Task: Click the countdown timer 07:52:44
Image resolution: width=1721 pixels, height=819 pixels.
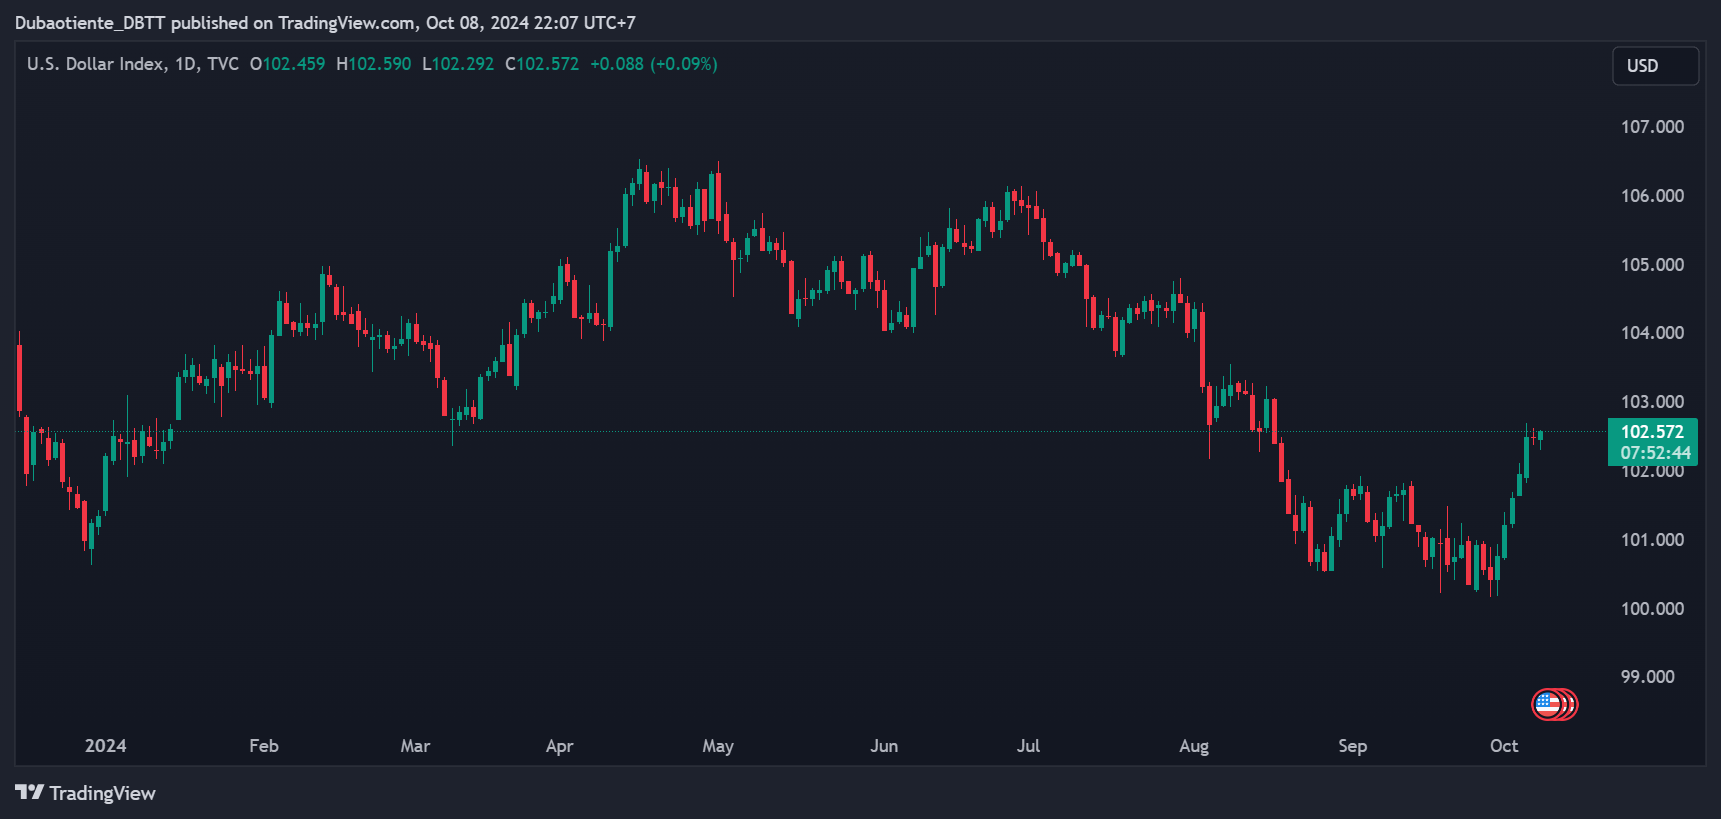Action: [1655, 453]
